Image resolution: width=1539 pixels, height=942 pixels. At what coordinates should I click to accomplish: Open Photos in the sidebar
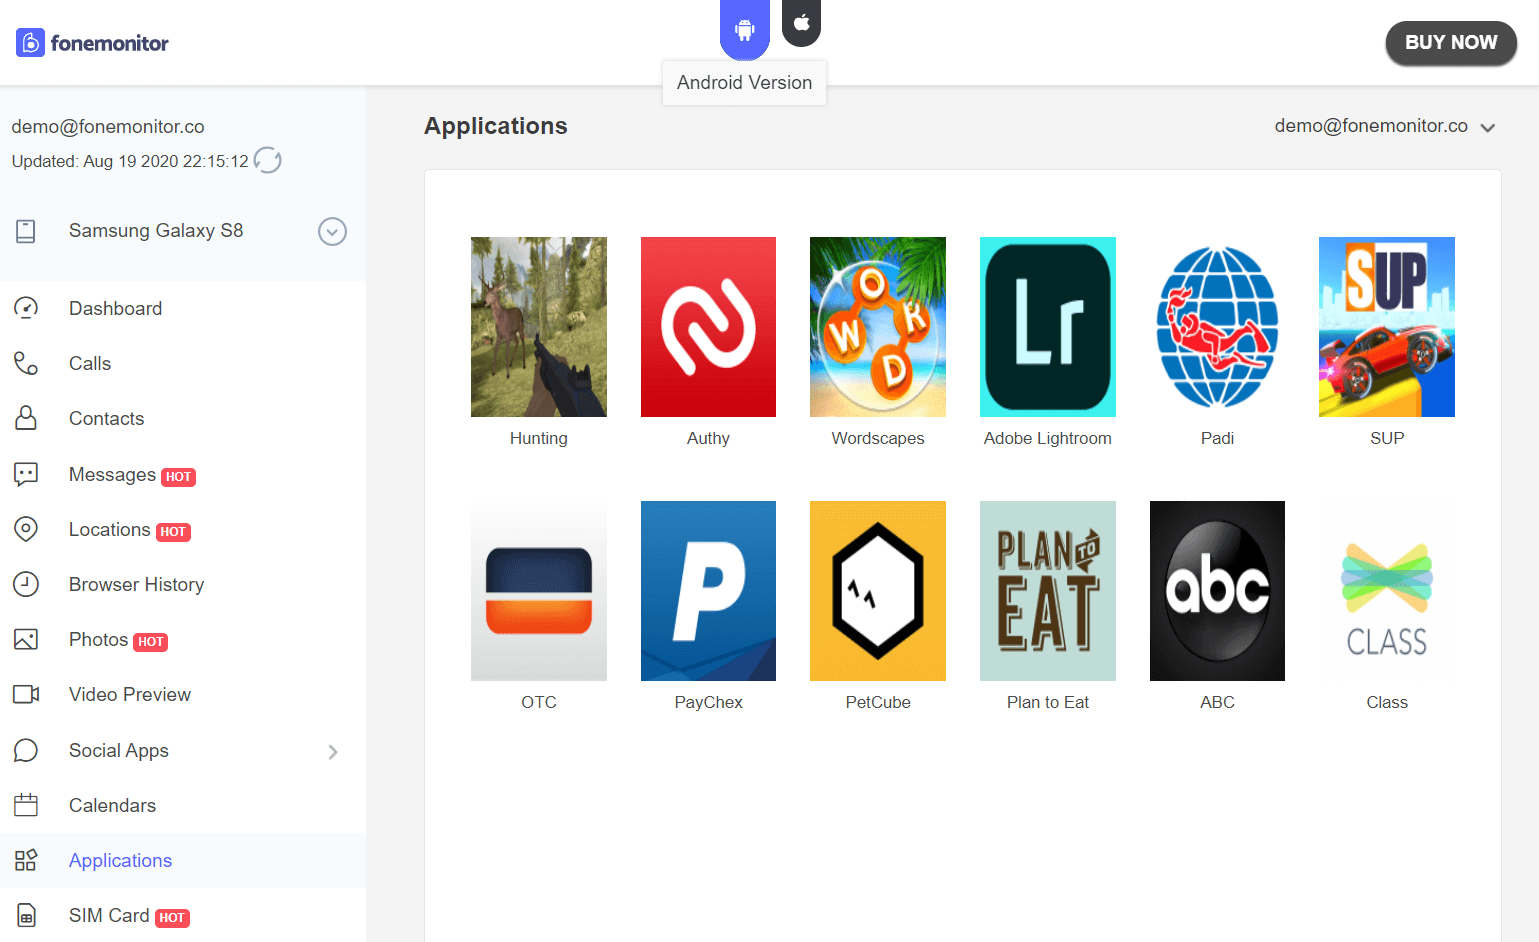[x=183, y=639]
